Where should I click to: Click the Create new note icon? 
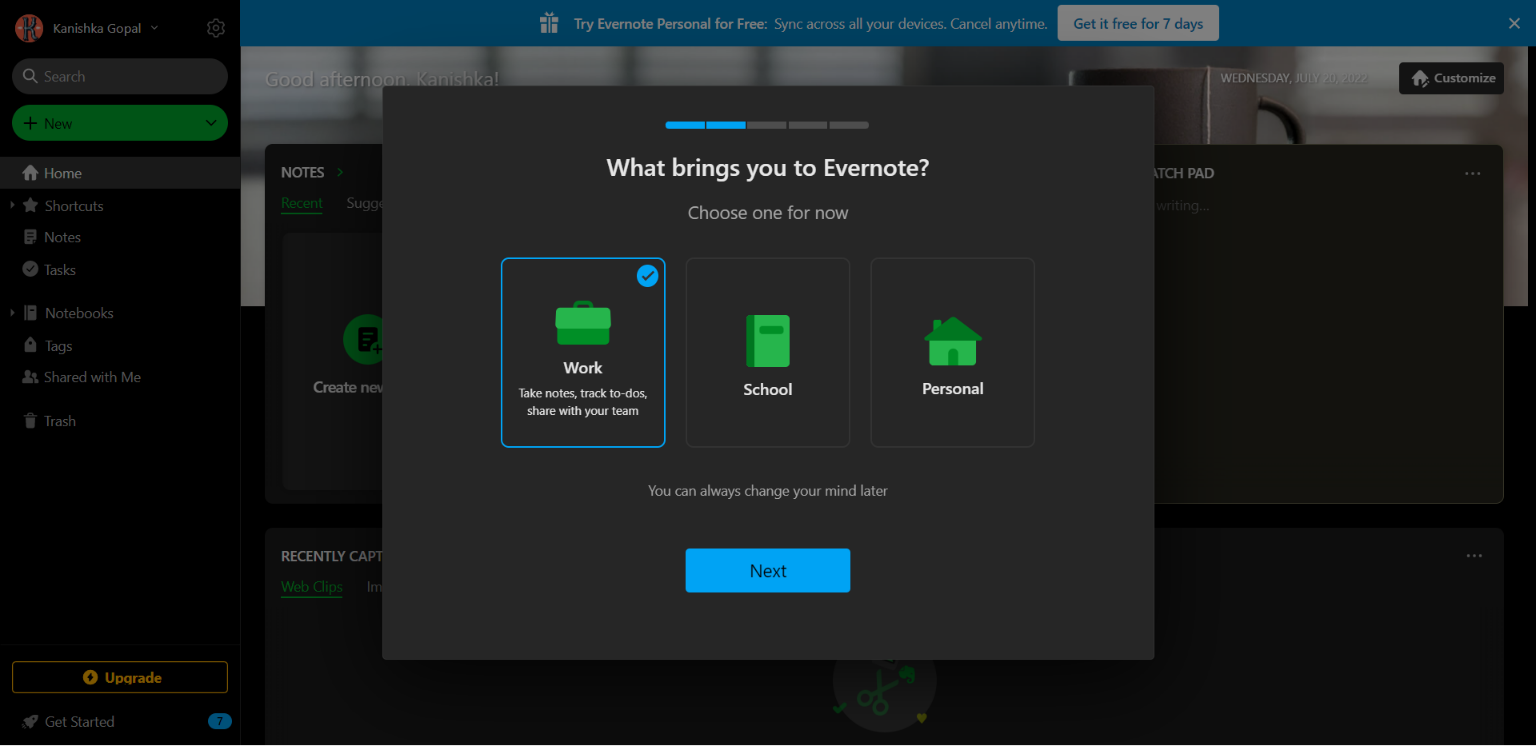pos(362,340)
